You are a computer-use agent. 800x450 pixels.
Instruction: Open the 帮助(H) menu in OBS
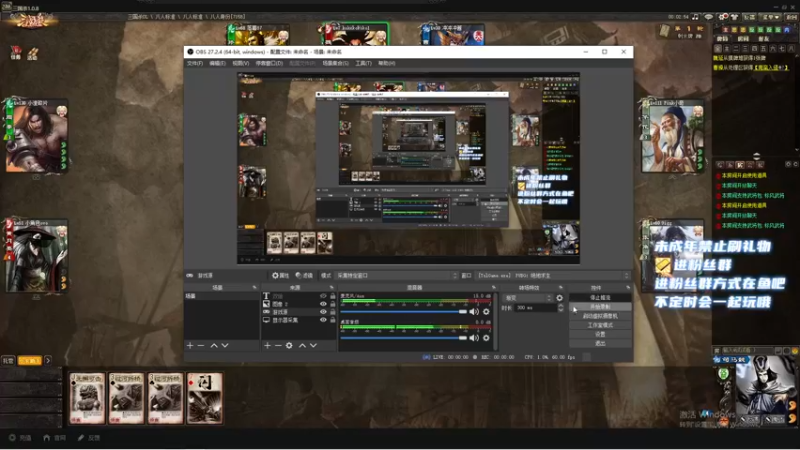387,63
